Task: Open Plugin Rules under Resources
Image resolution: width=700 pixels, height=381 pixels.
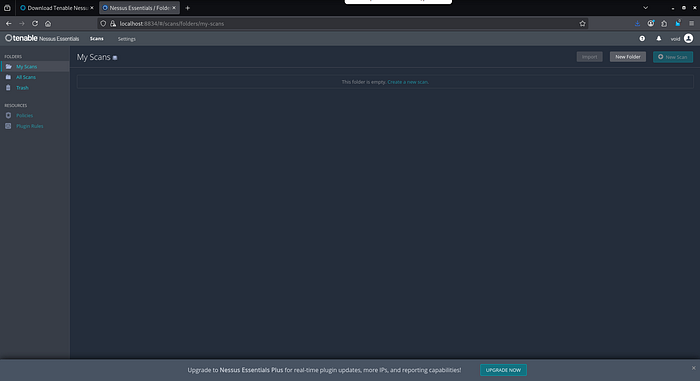Action: 29,126
